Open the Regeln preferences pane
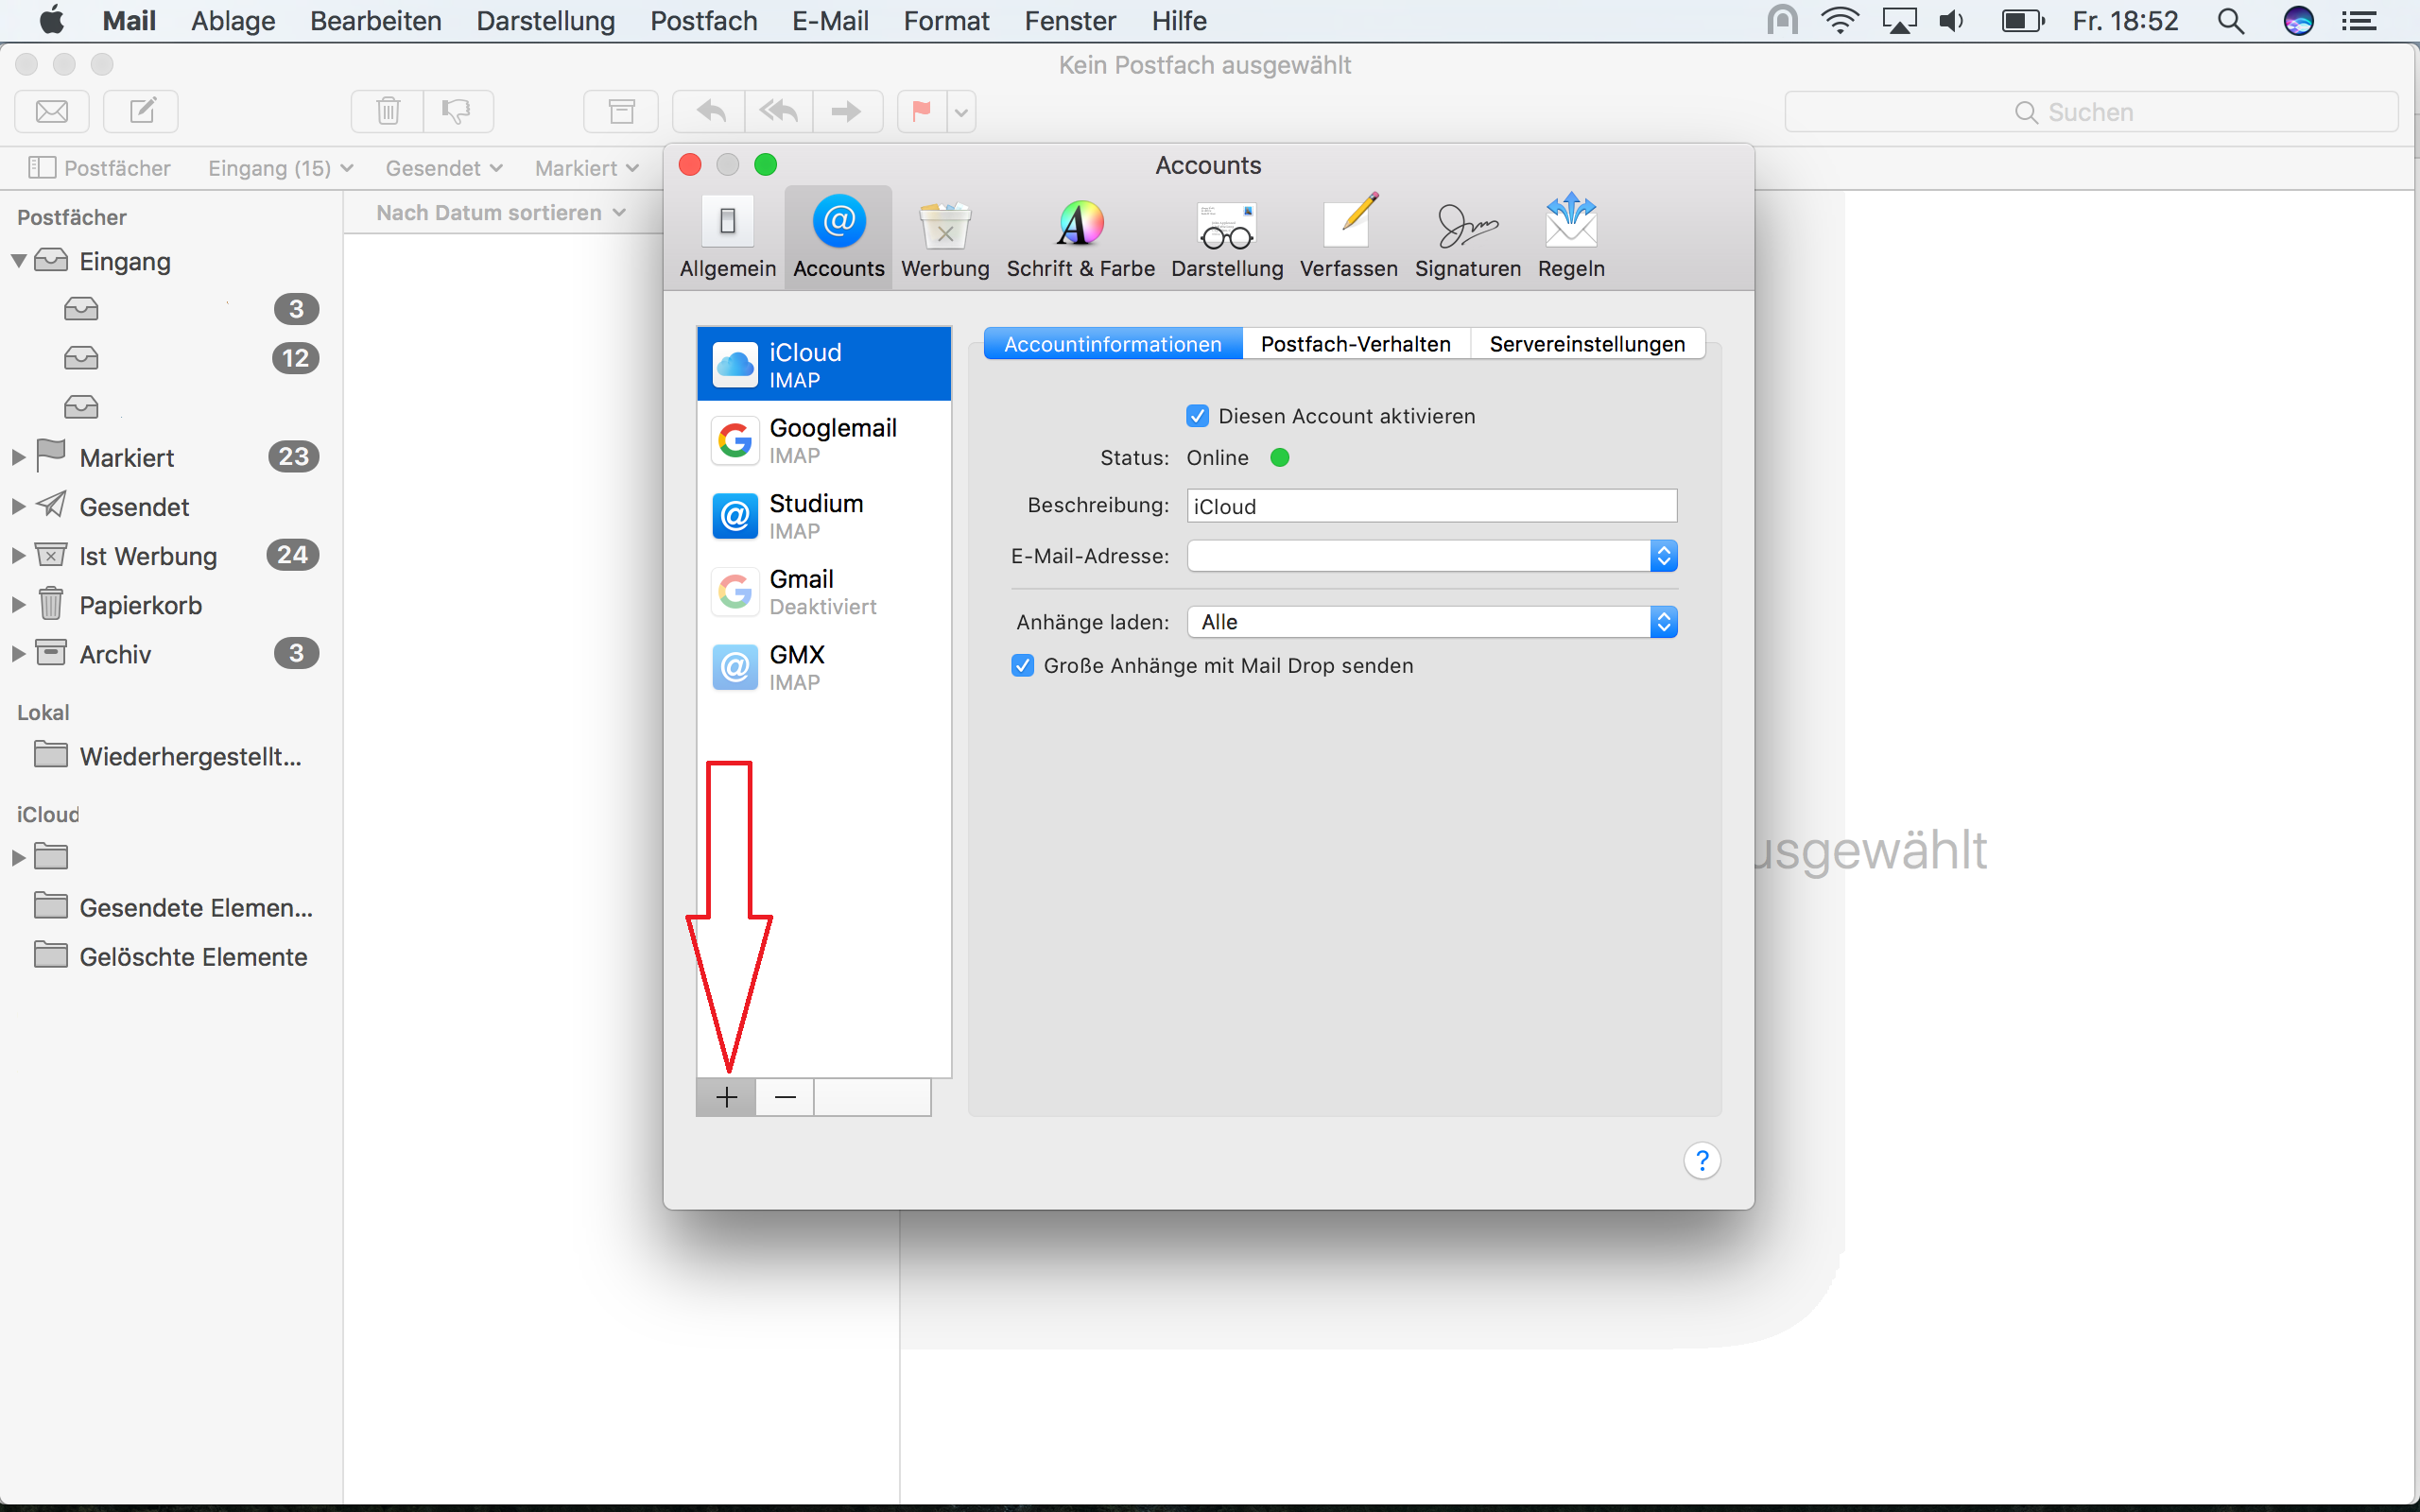 [x=1570, y=236]
